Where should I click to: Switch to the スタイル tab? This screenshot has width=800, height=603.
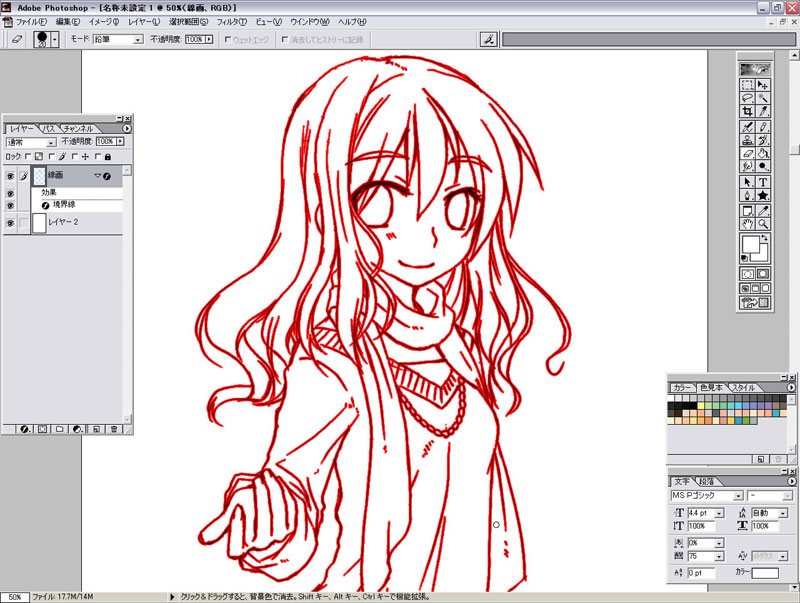(743, 388)
